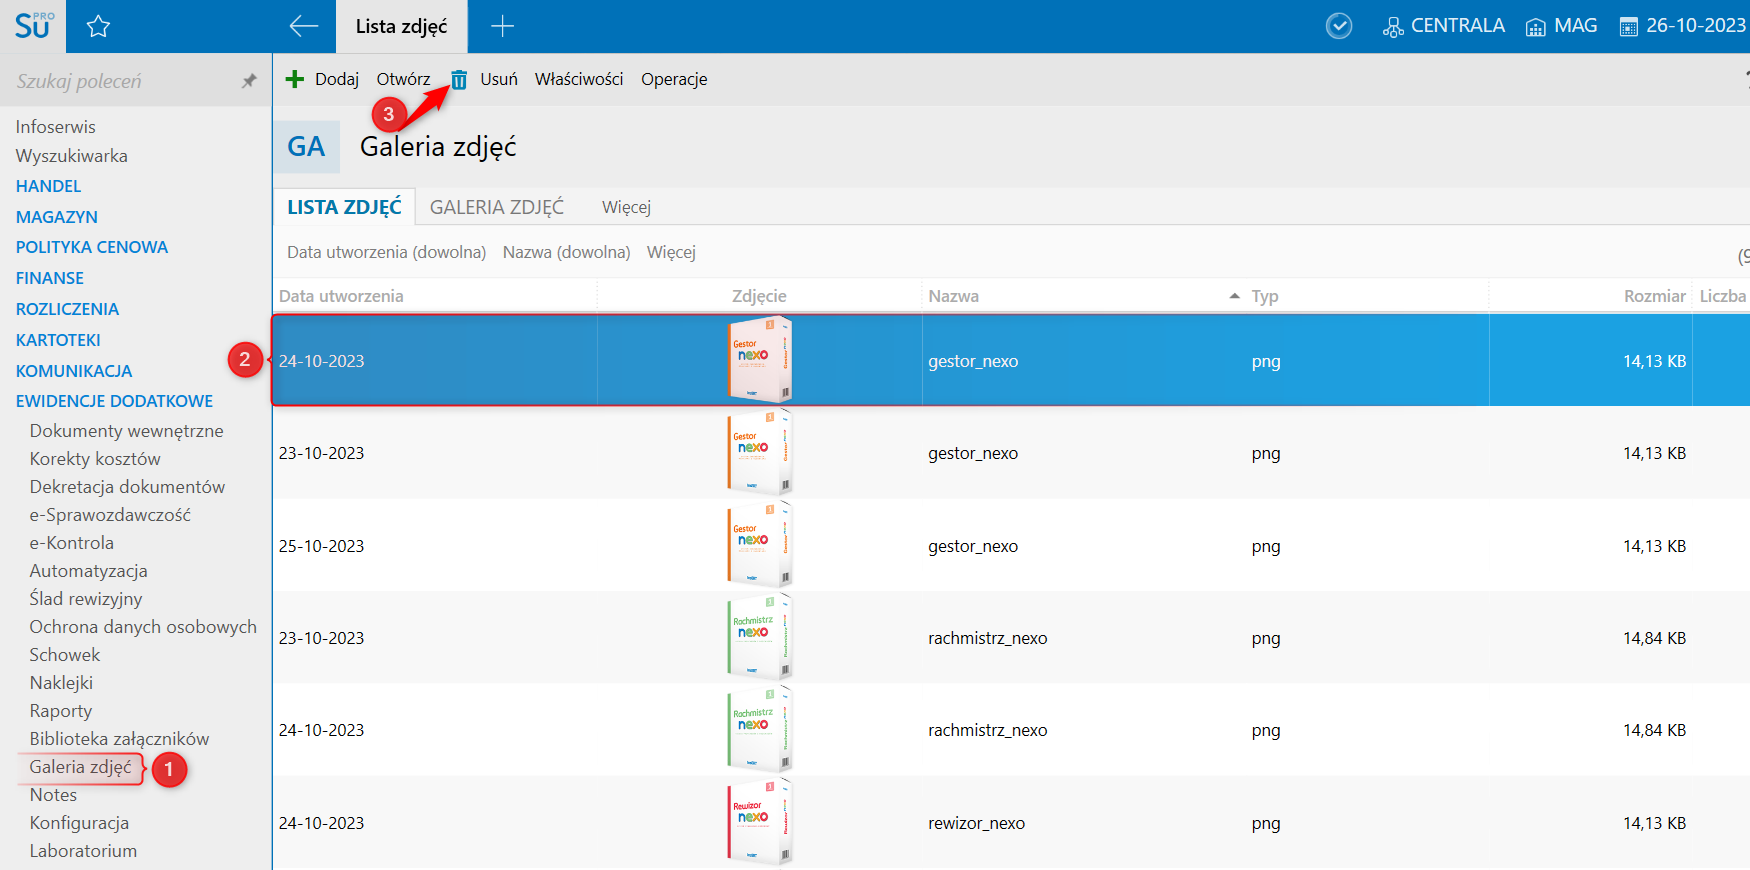Viewport: 1750px width, 870px height.
Task: Click the Usuń button label
Action: [499, 79]
